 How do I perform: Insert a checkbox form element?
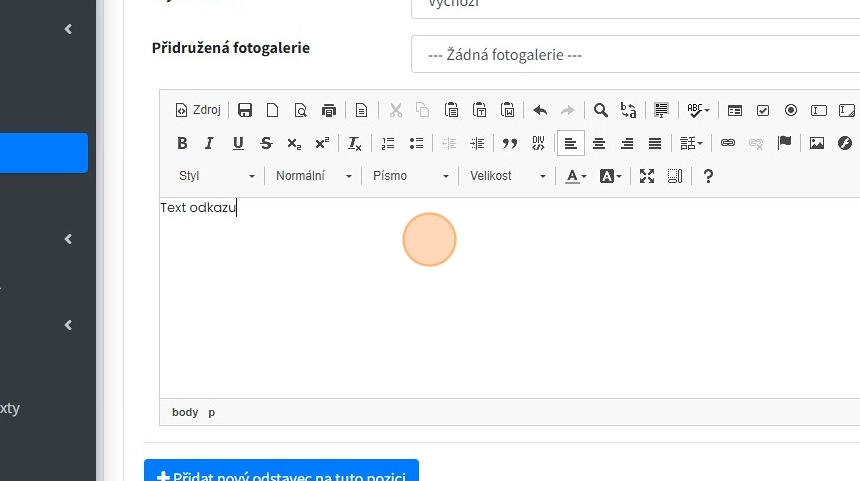pos(763,110)
